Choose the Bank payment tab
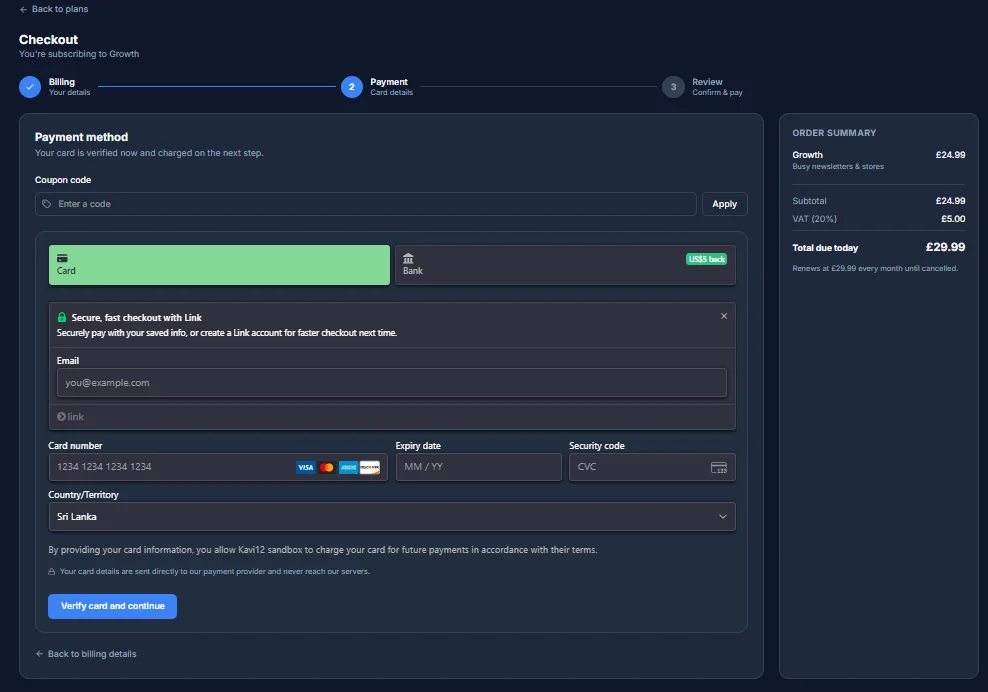The image size is (988, 692). [565, 265]
